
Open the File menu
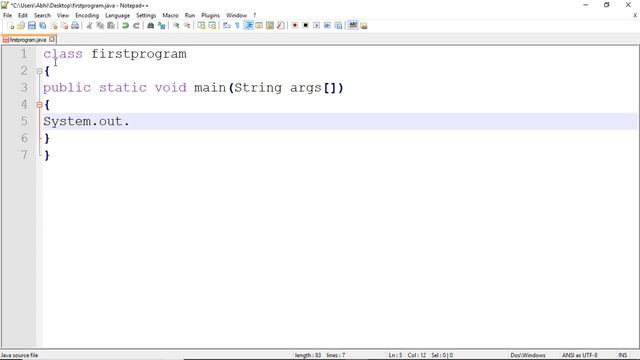coord(7,16)
